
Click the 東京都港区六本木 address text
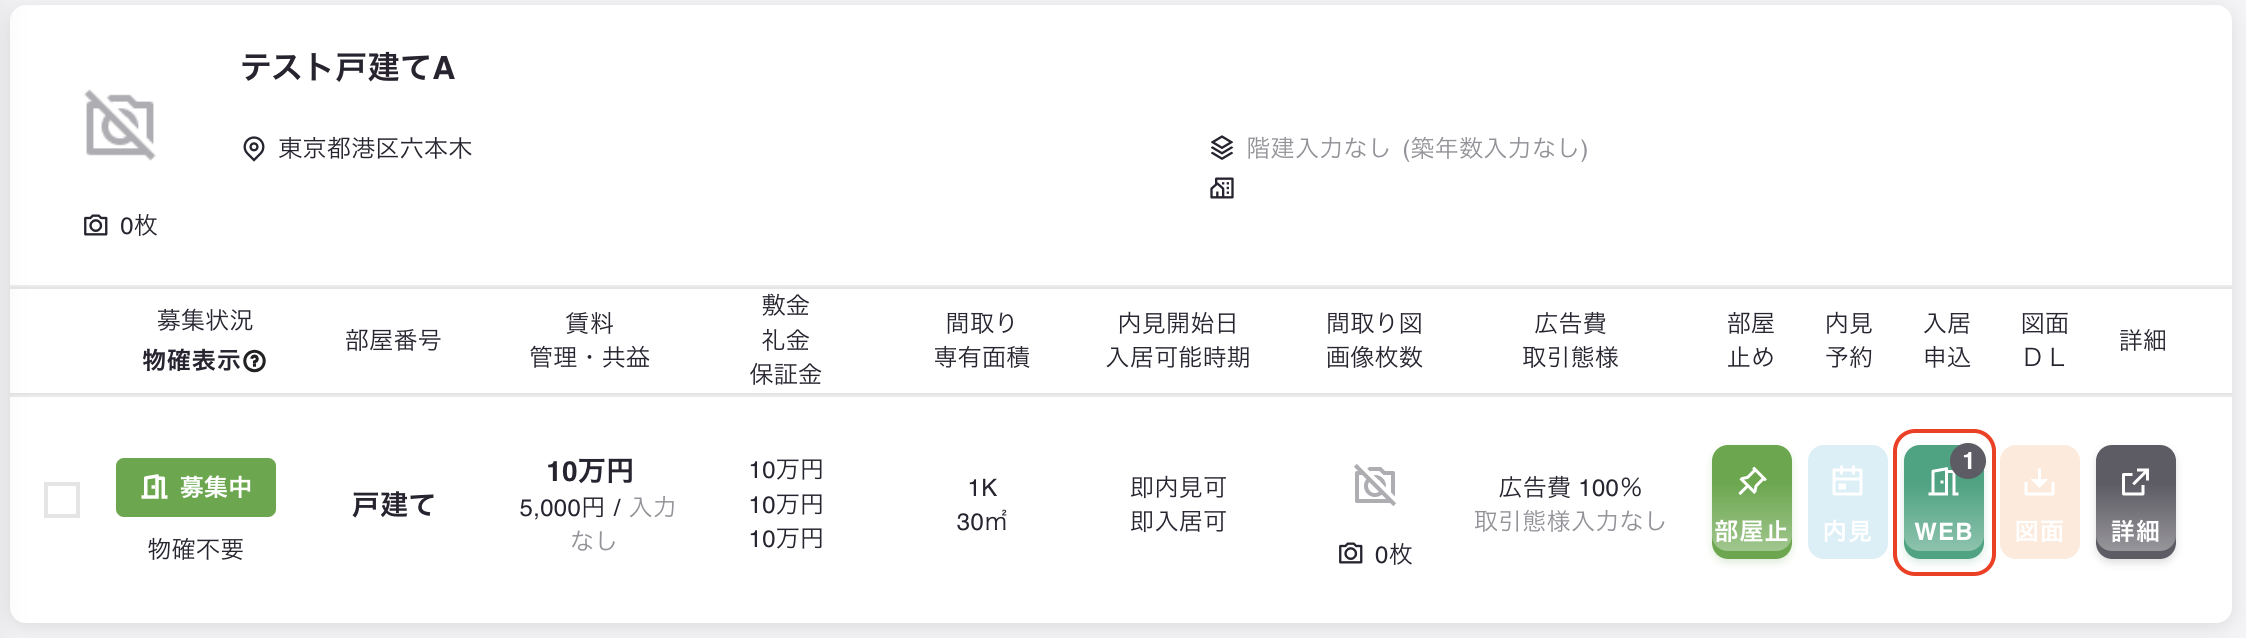[375, 149]
